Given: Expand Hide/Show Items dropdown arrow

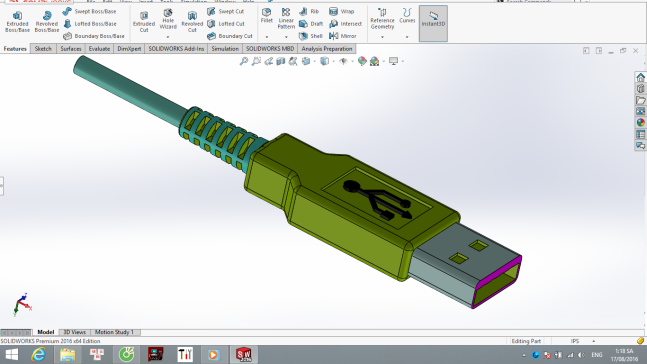Looking at the screenshot, I should pyautogui.click(x=352, y=61).
